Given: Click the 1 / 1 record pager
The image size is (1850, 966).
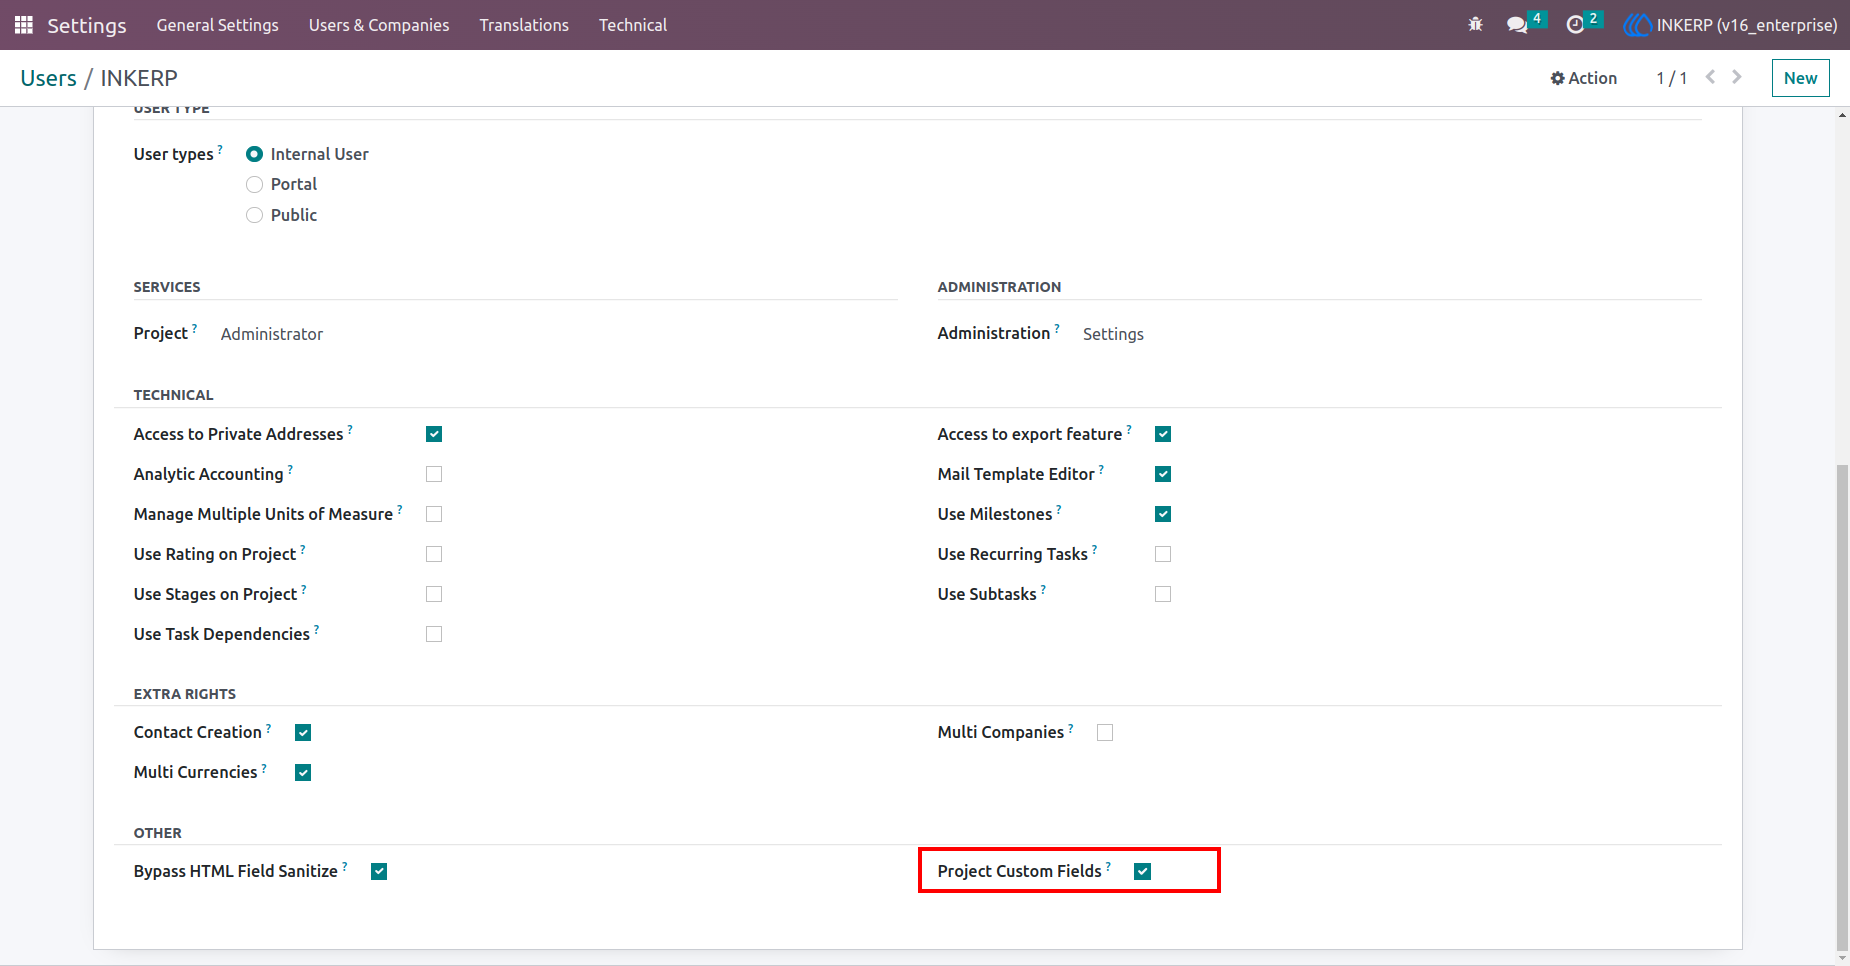Looking at the screenshot, I should point(1671,78).
